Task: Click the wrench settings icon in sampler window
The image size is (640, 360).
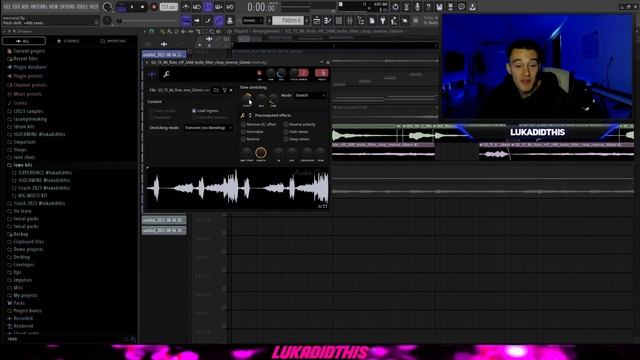Action: click(x=167, y=74)
